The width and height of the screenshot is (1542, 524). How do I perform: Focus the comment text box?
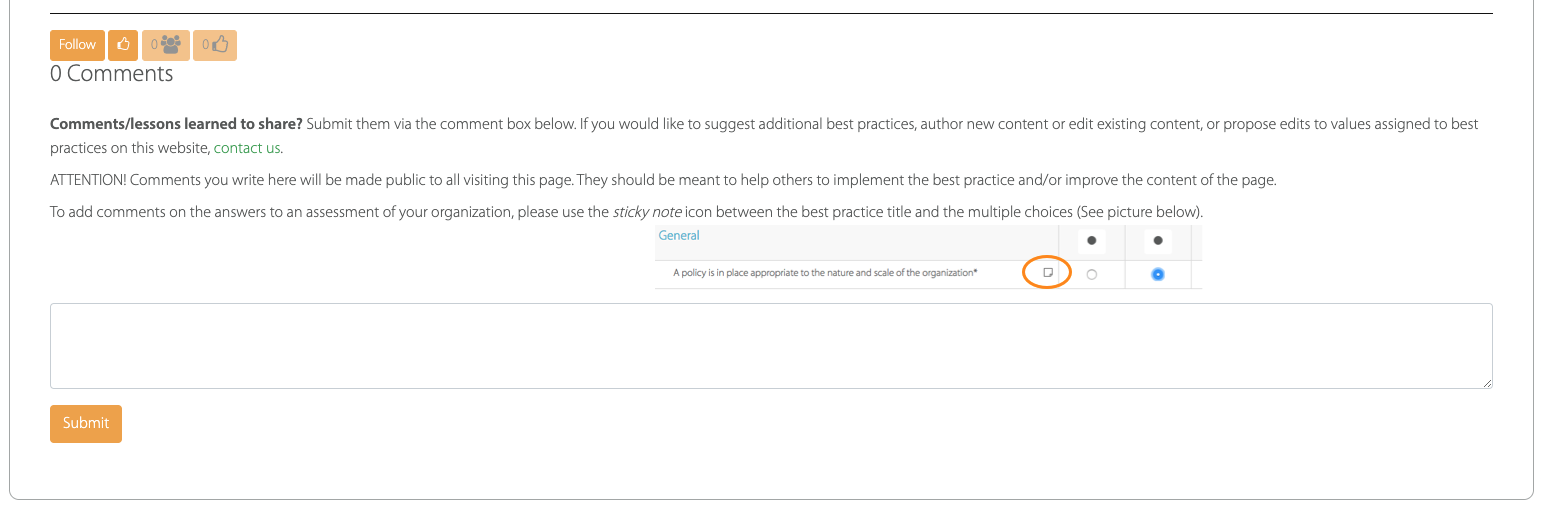click(x=770, y=345)
